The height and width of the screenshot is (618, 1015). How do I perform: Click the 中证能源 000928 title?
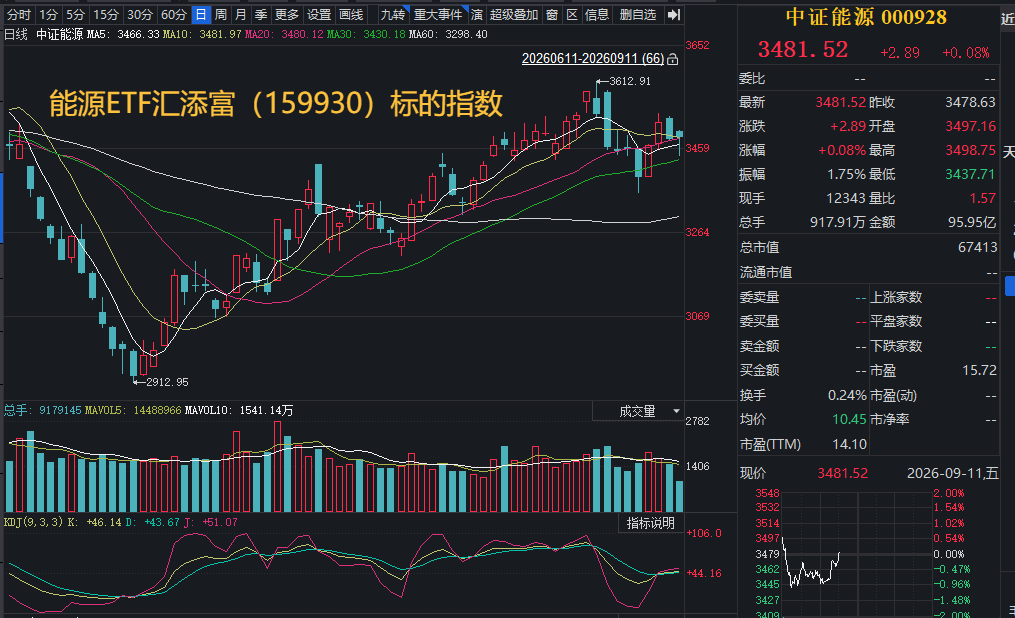[x=866, y=17]
